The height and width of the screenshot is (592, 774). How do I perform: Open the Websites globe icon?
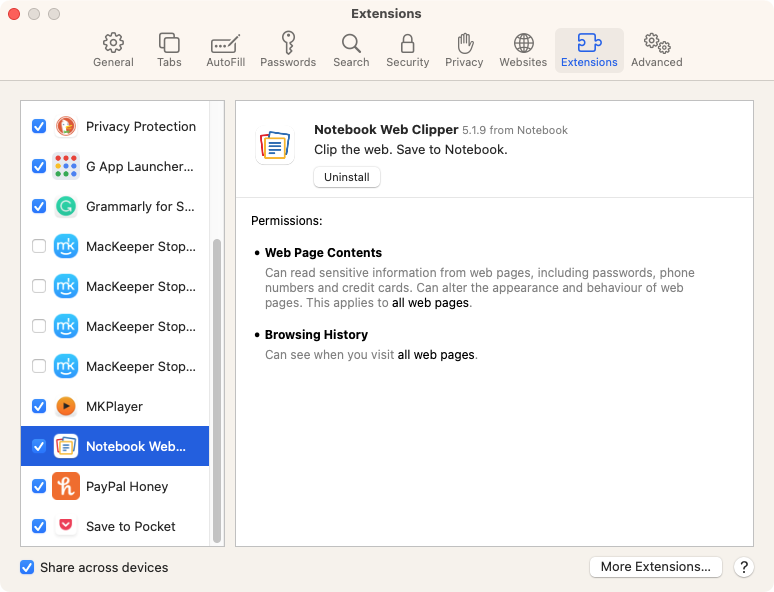[x=523, y=43]
